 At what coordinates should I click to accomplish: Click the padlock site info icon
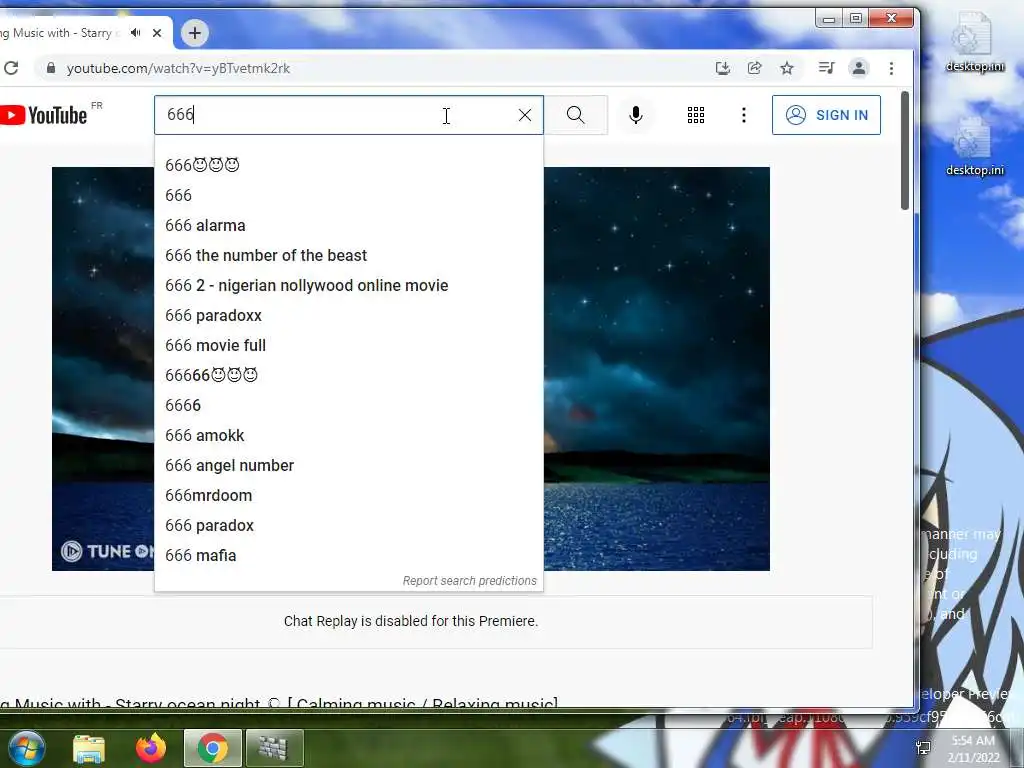(x=50, y=68)
